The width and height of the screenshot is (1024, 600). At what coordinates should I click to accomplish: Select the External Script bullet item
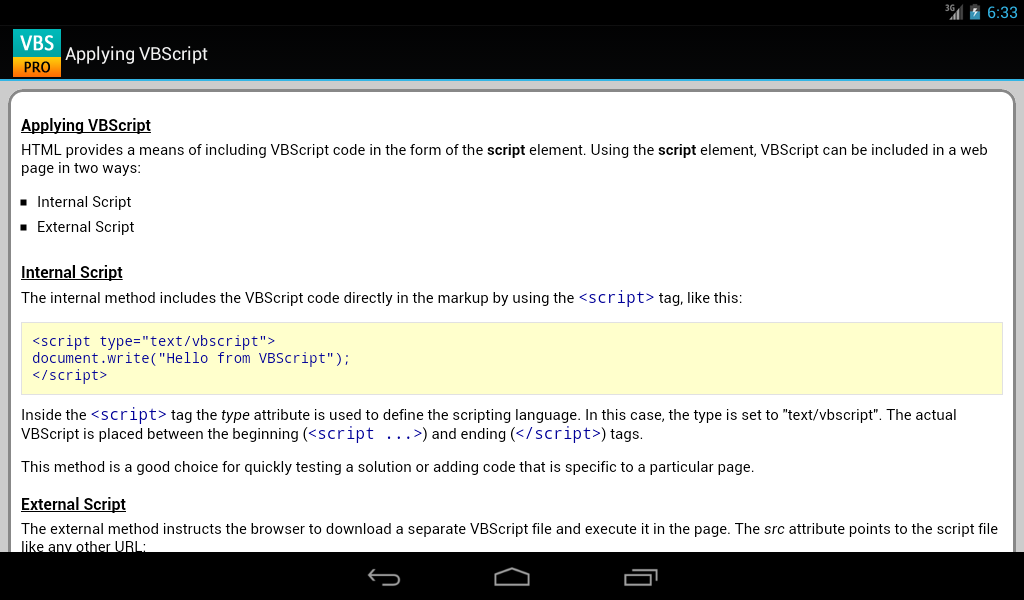point(86,227)
